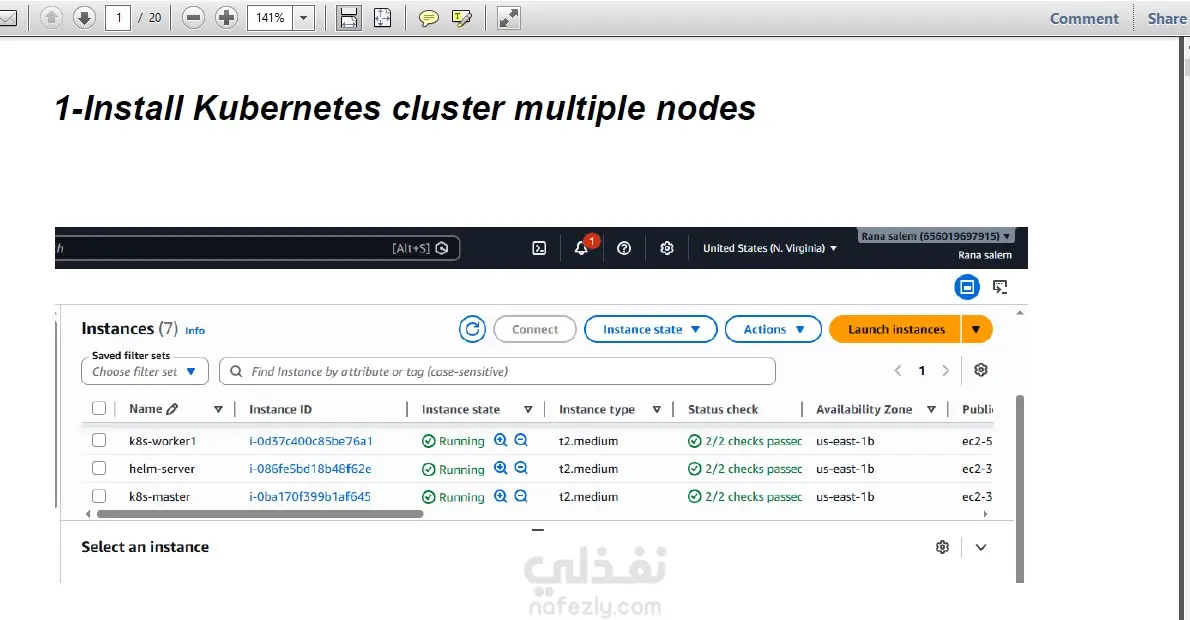Image resolution: width=1190 pixels, height=620 pixels.
Task: Click the panel resize handle bar
Action: [537, 530]
